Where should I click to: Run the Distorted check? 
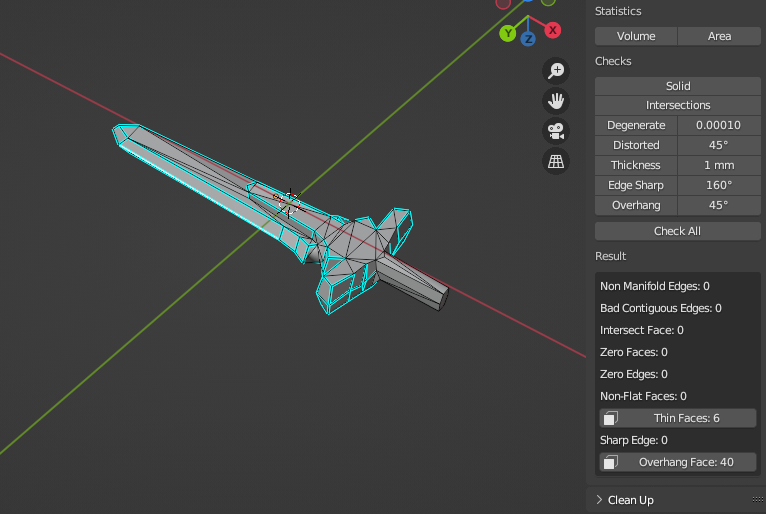pyautogui.click(x=636, y=145)
